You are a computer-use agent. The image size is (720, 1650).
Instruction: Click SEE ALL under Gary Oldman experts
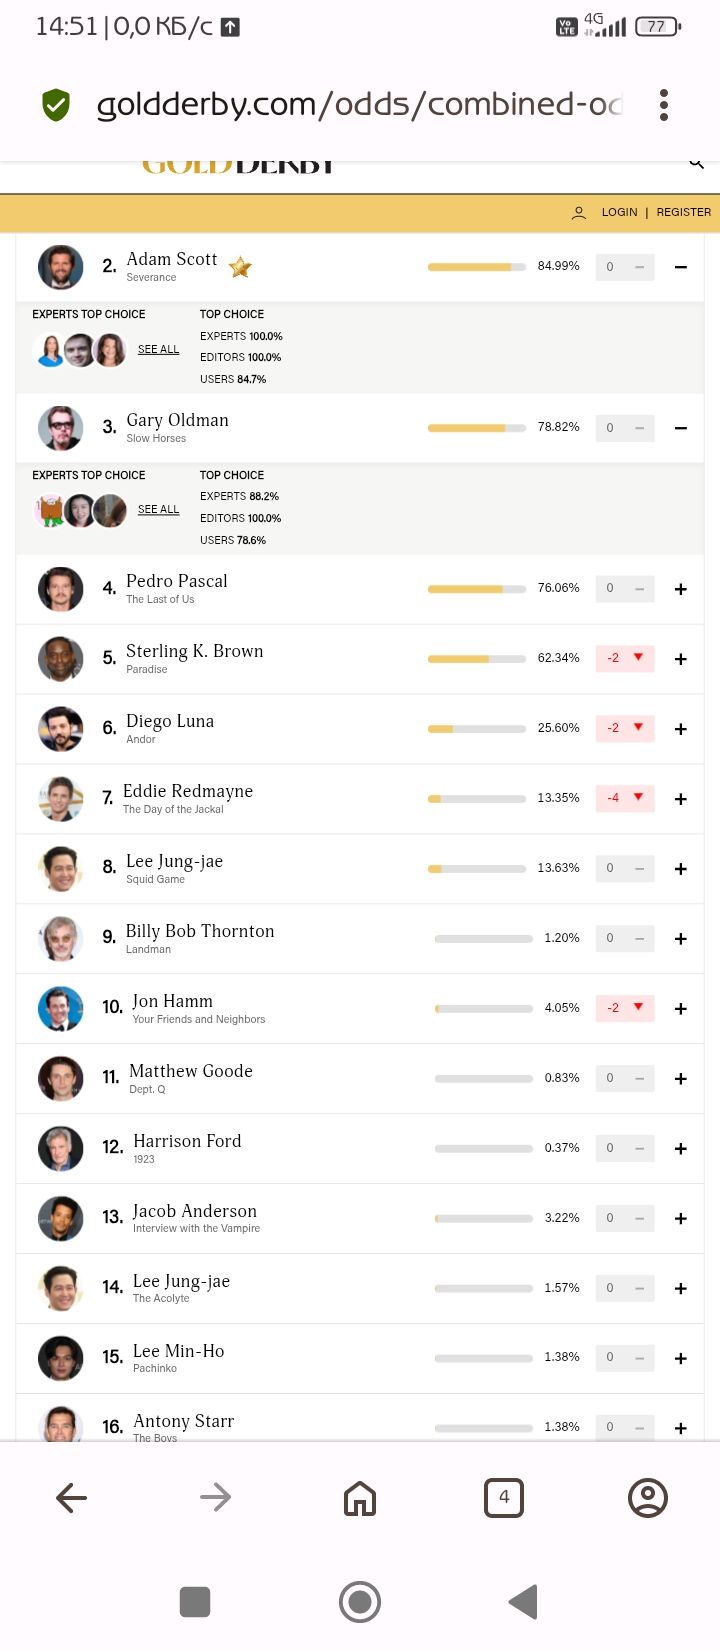tap(159, 509)
